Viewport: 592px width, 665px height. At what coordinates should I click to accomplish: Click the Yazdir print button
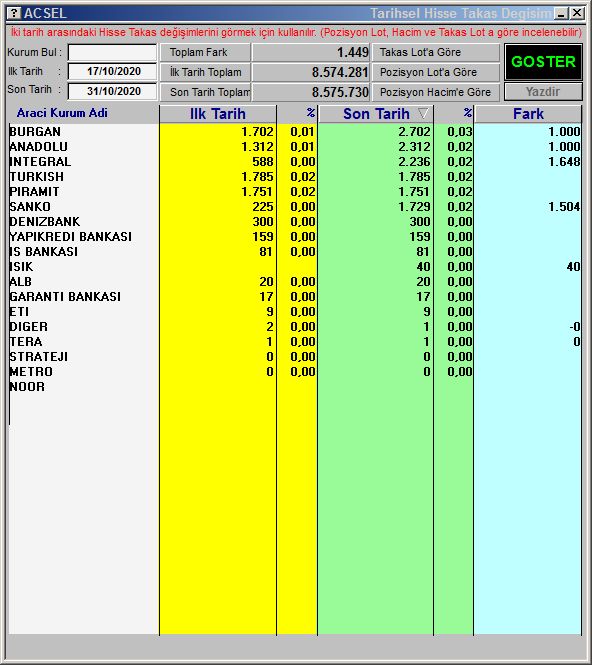(x=543, y=92)
